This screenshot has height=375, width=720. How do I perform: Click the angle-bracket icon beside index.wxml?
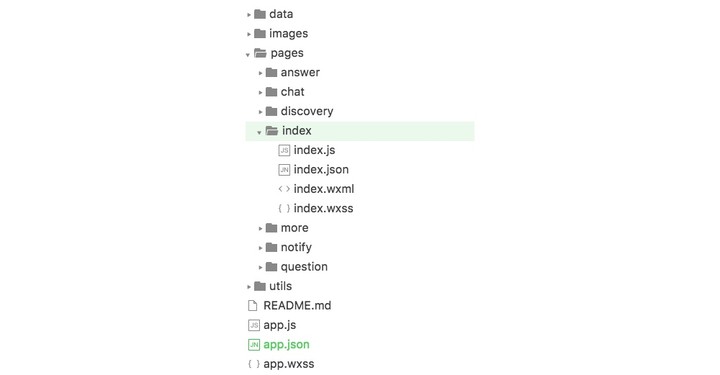pos(284,189)
